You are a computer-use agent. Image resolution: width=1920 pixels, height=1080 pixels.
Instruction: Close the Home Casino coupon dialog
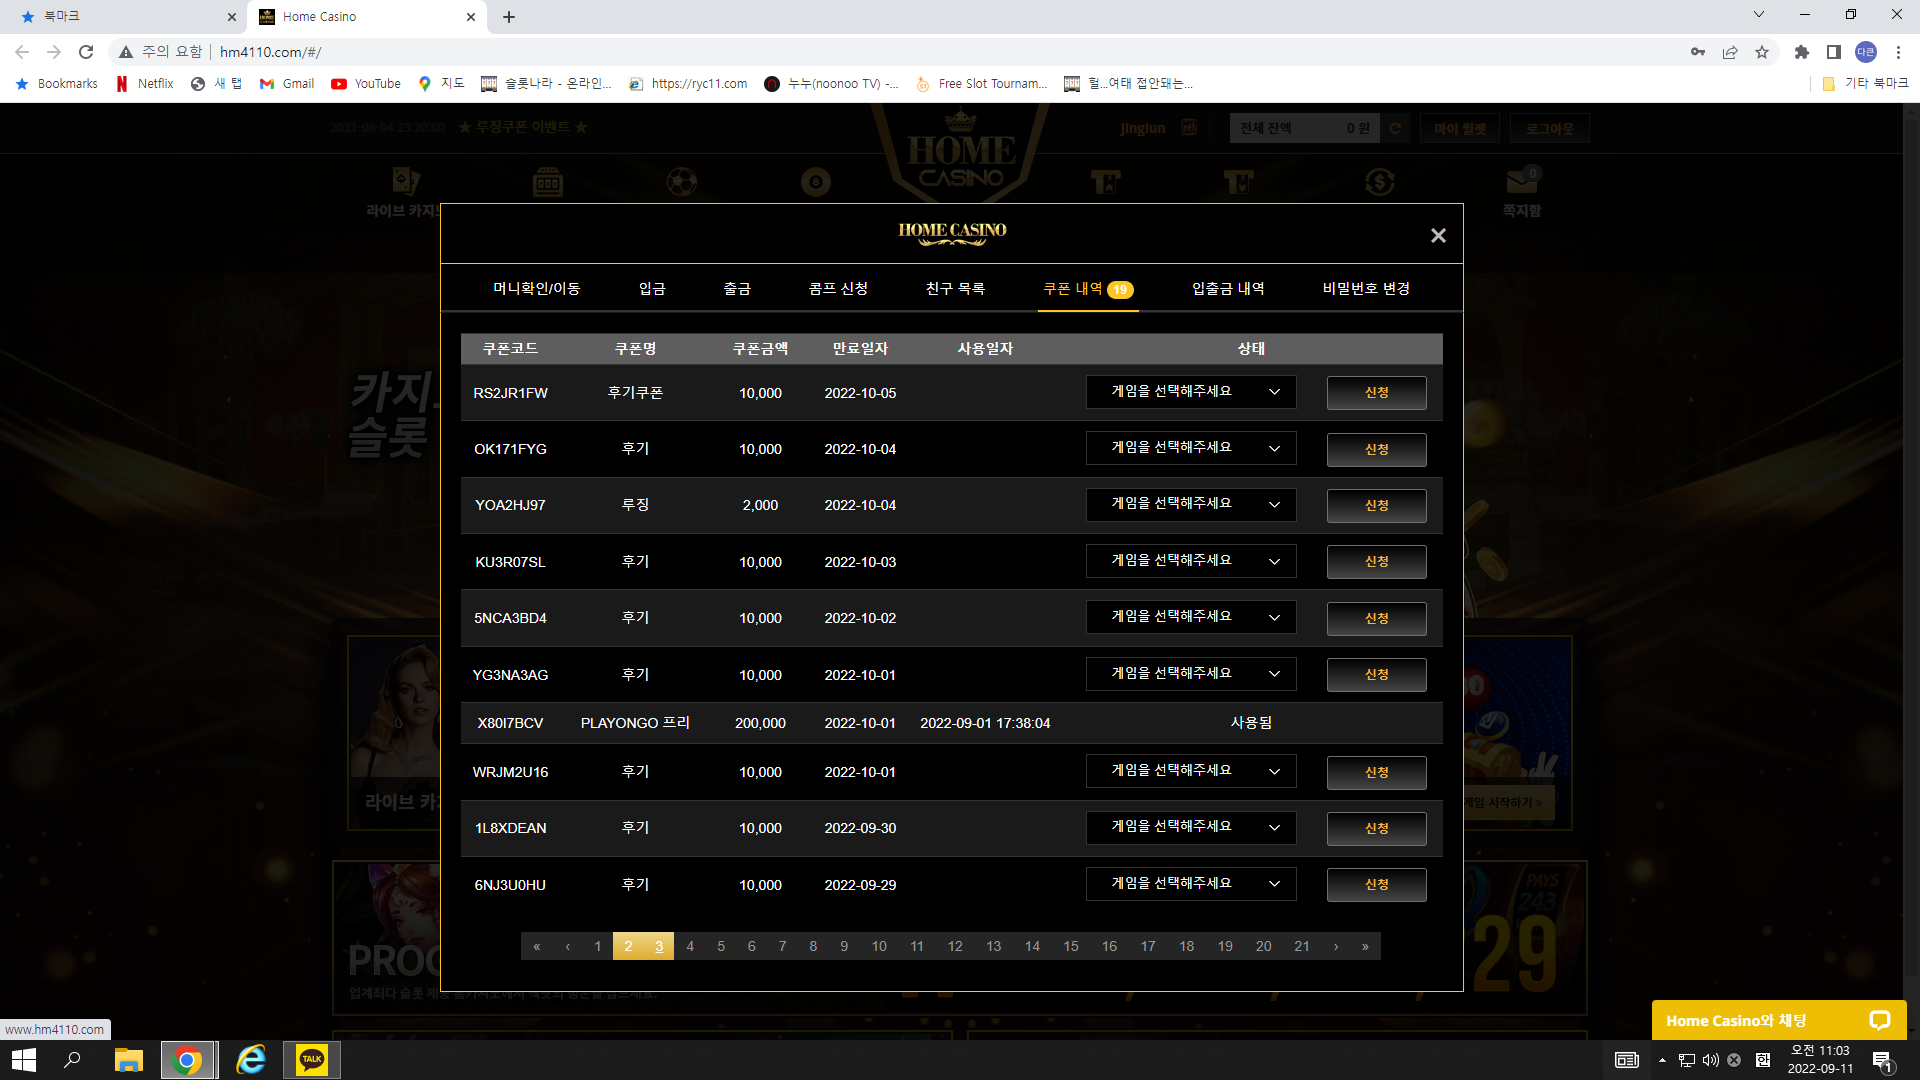(1438, 235)
